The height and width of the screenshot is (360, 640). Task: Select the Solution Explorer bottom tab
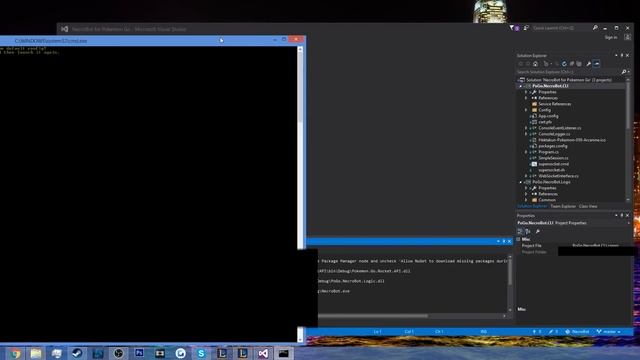coord(532,207)
